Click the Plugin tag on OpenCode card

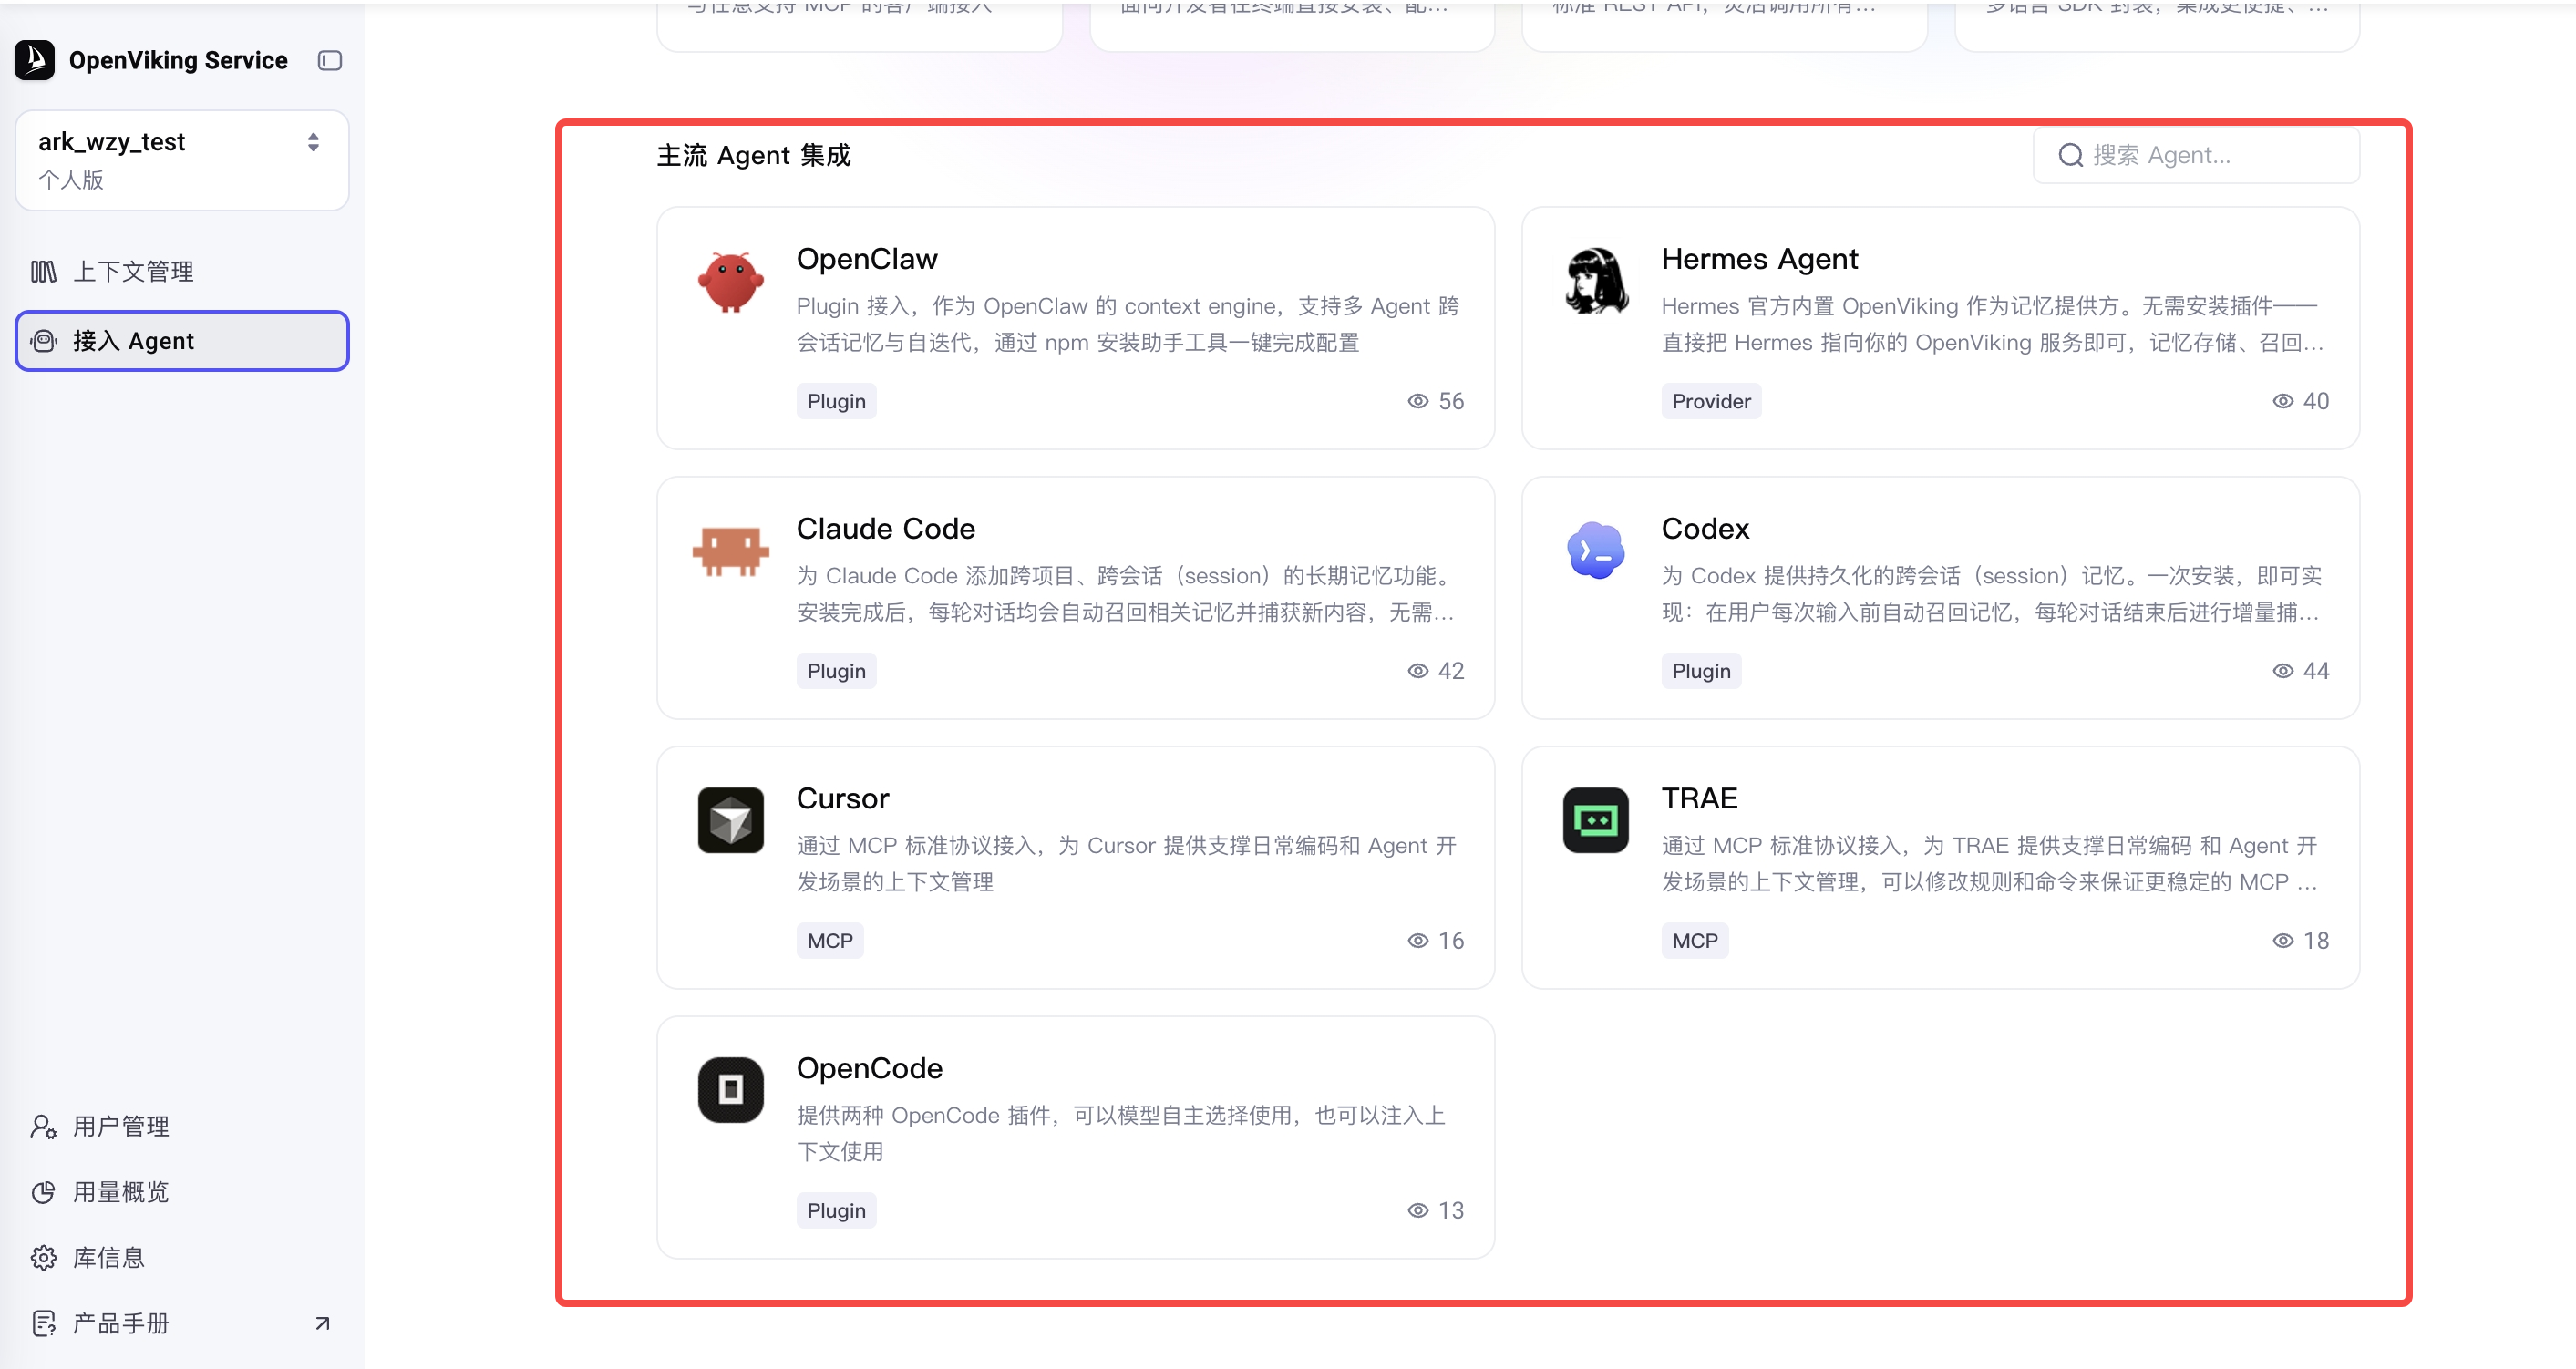[x=836, y=1210]
